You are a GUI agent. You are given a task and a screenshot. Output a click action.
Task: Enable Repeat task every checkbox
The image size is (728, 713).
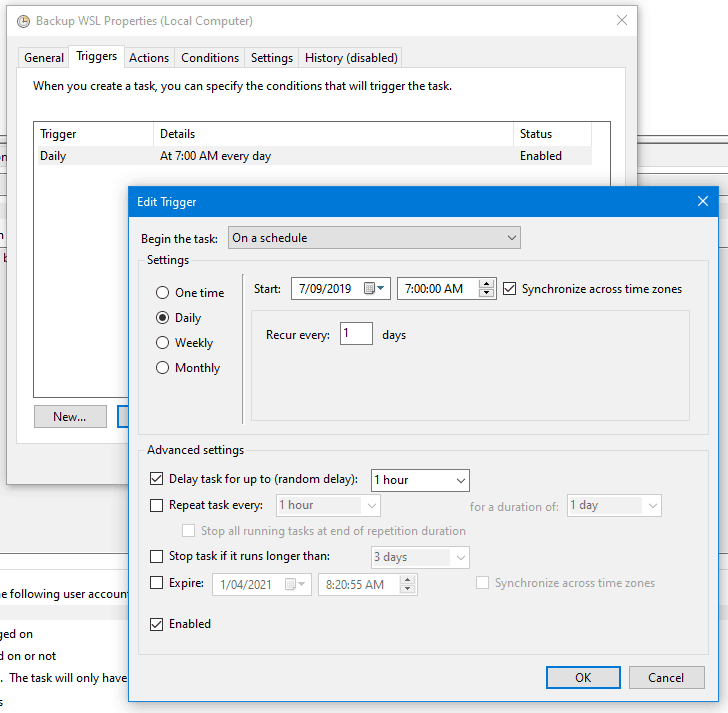[156, 506]
